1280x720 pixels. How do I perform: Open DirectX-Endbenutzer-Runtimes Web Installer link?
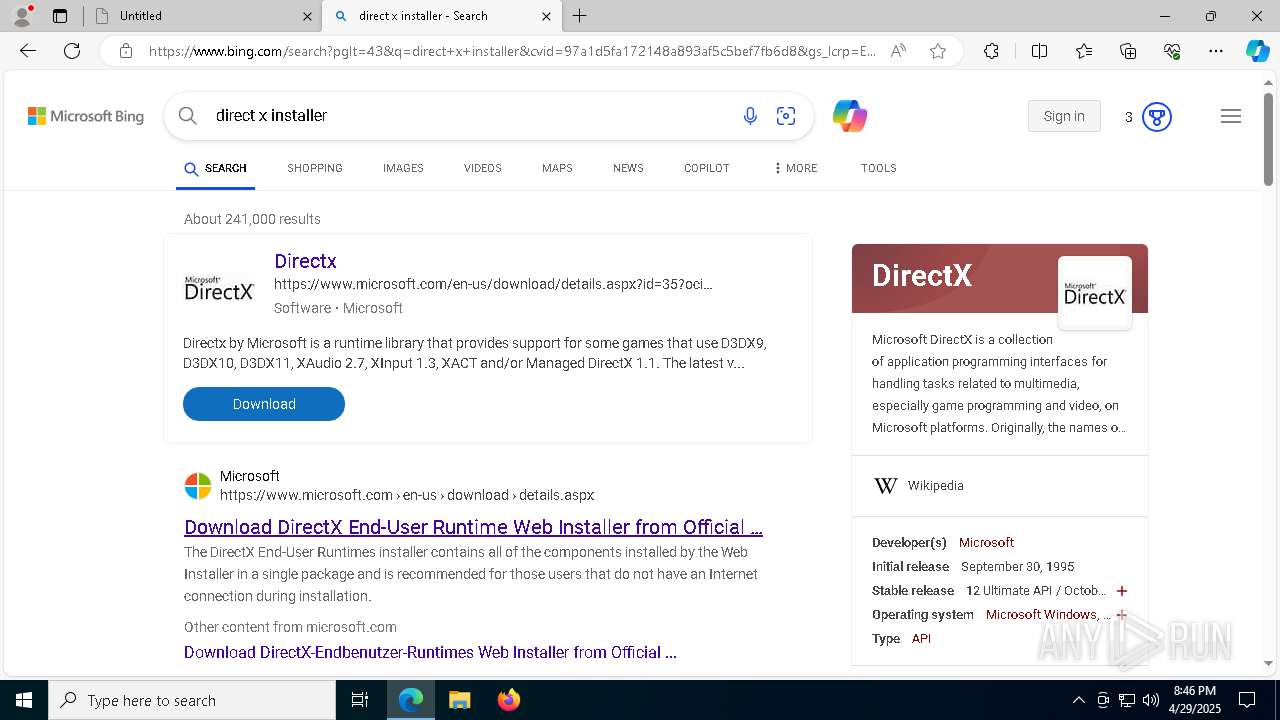coord(430,652)
